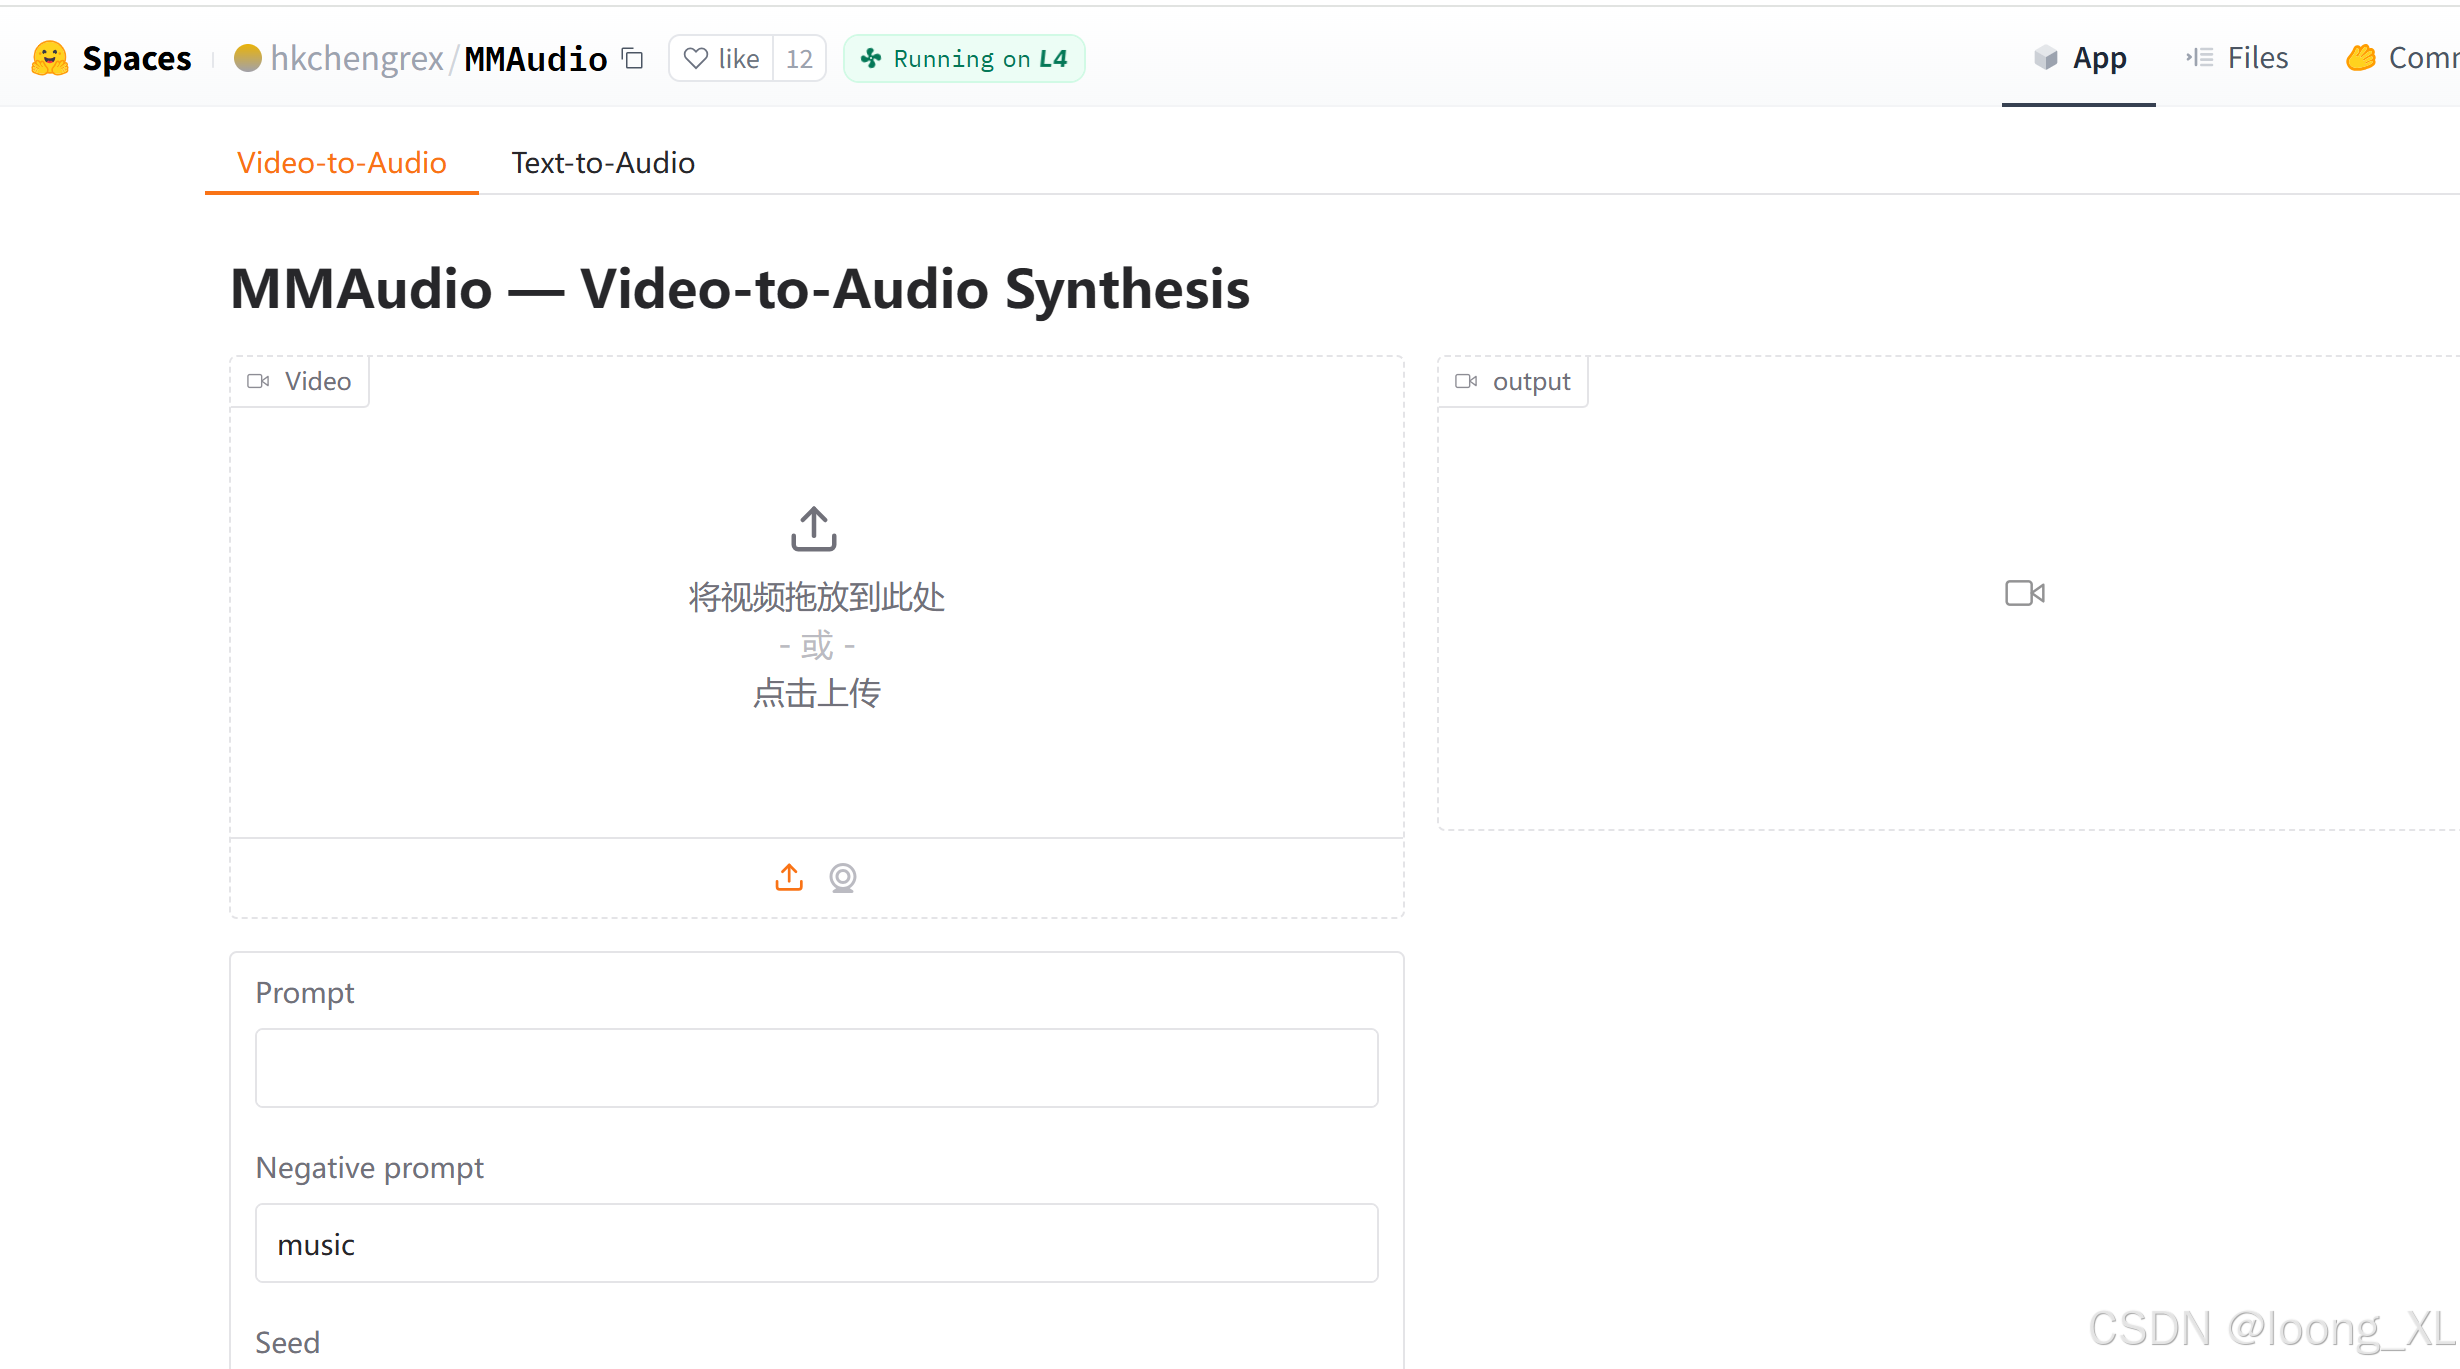
Task: Click the Negative prompt field containing music
Action: pos(816,1243)
